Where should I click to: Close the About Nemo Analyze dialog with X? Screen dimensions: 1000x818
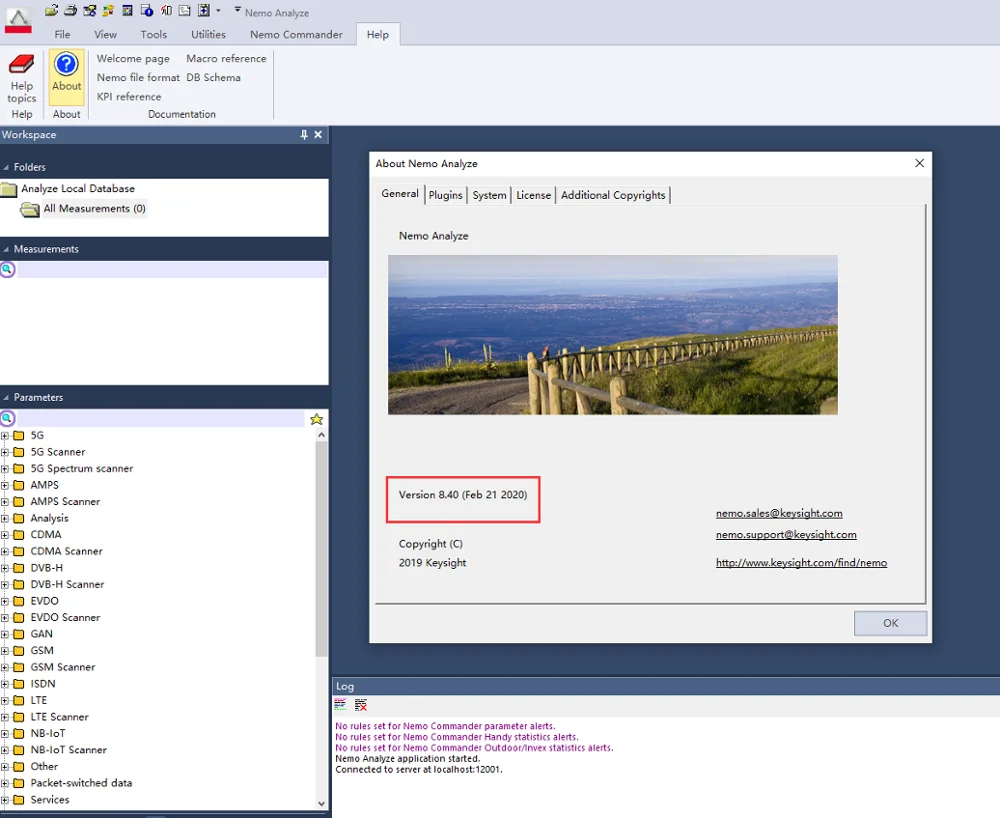point(919,163)
